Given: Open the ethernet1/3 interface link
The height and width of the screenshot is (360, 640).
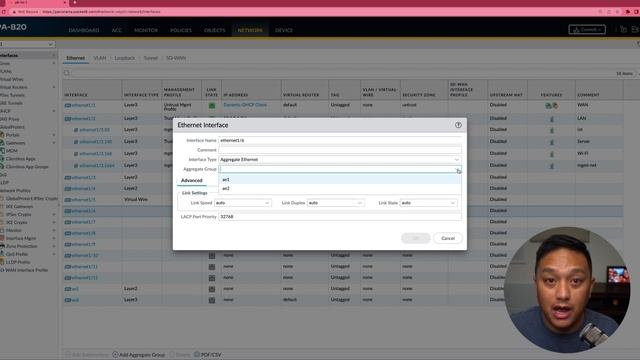Looking at the screenshot, I should 83,178.
